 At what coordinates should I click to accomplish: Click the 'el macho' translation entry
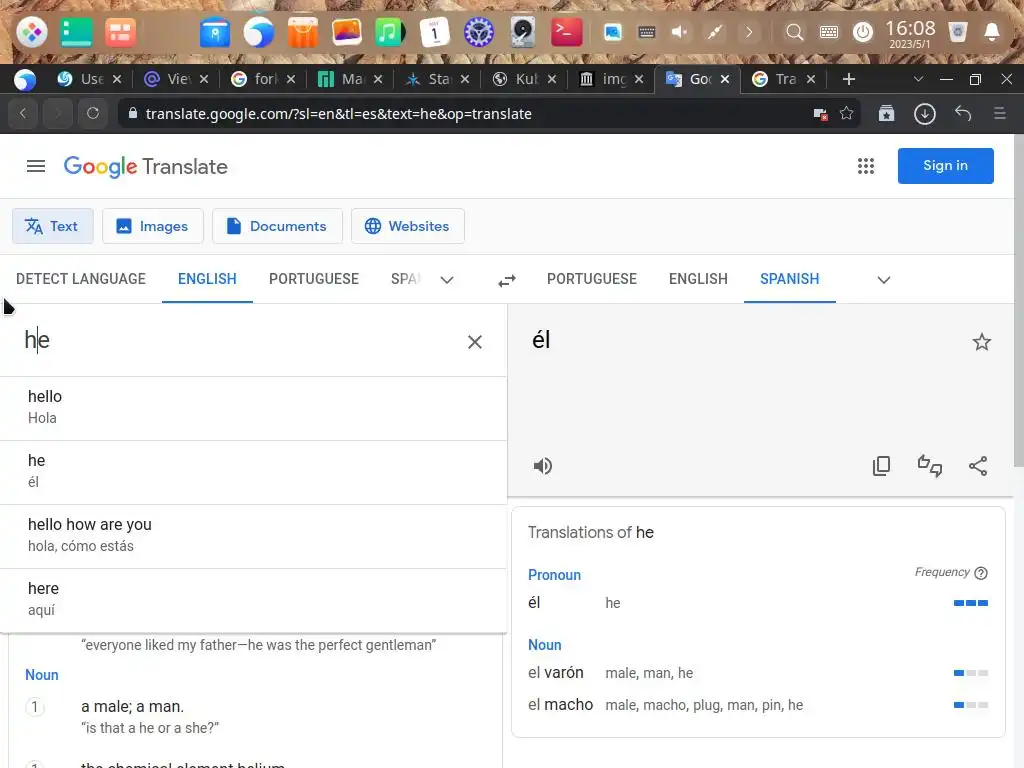tap(560, 705)
